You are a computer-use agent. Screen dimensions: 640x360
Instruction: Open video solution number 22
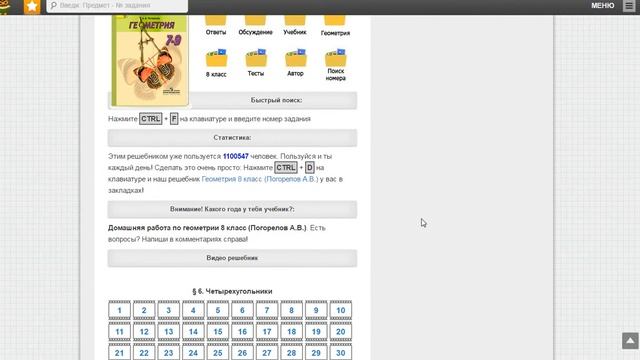click(x=144, y=352)
